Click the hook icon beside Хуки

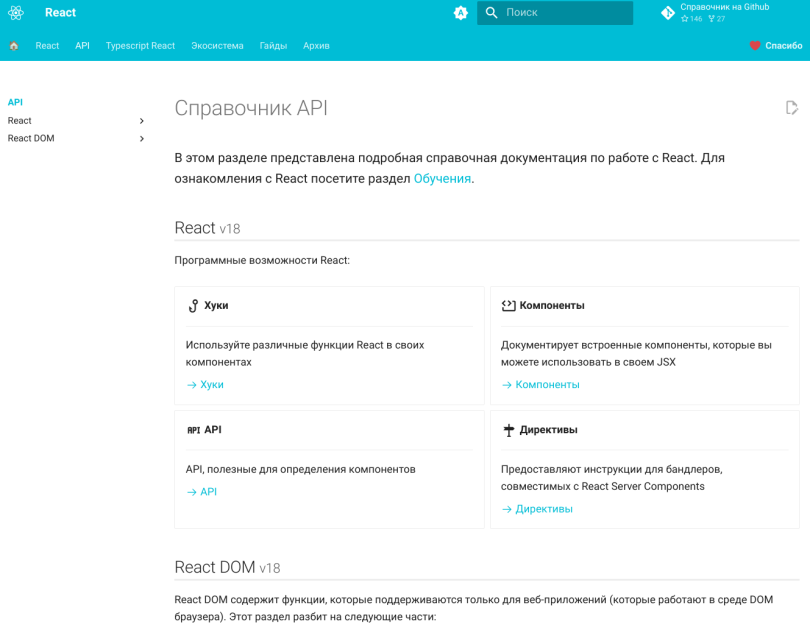pyautogui.click(x=193, y=306)
